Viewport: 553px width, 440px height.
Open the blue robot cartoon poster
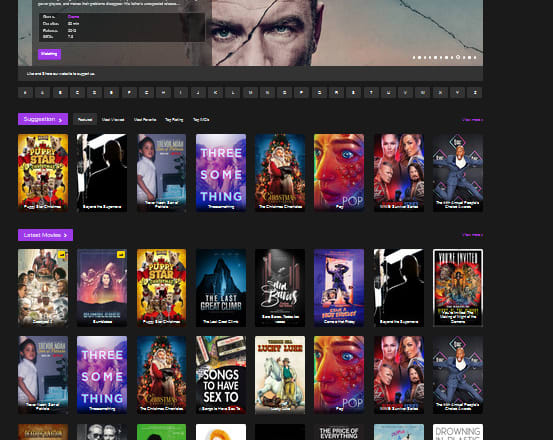(x=339, y=288)
